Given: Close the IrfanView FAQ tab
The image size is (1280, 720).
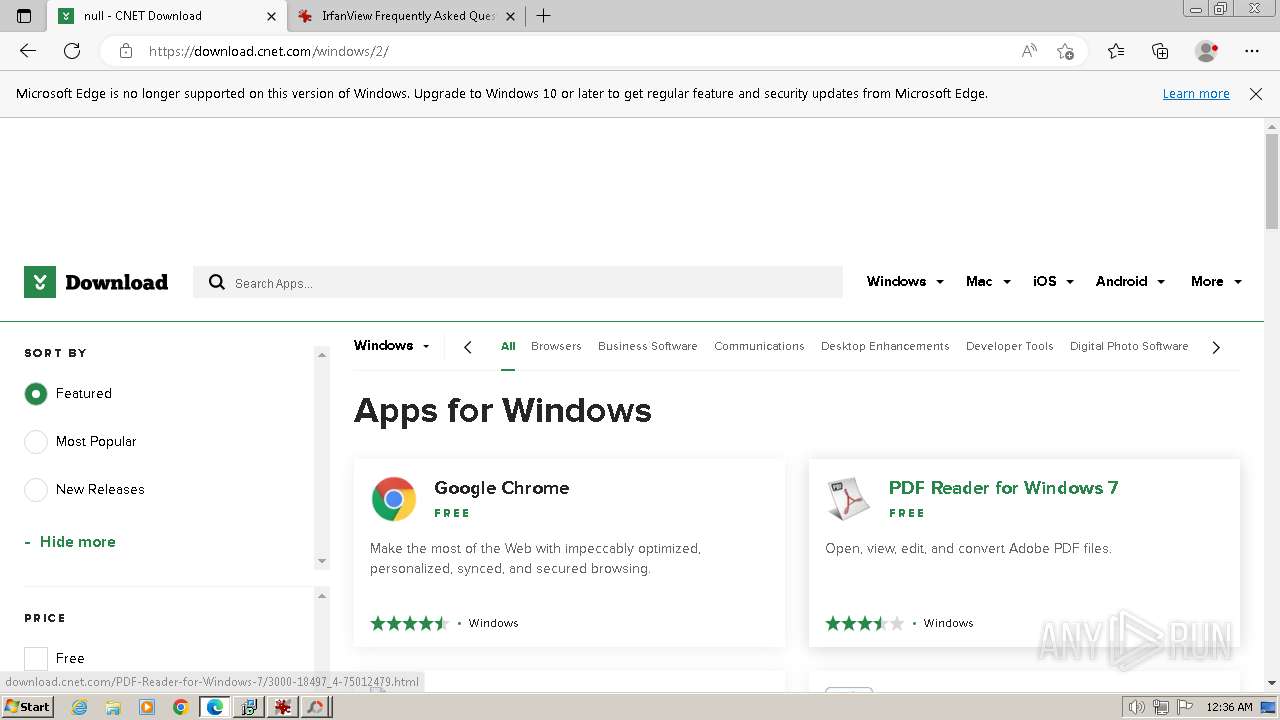Looking at the screenshot, I should (511, 16).
